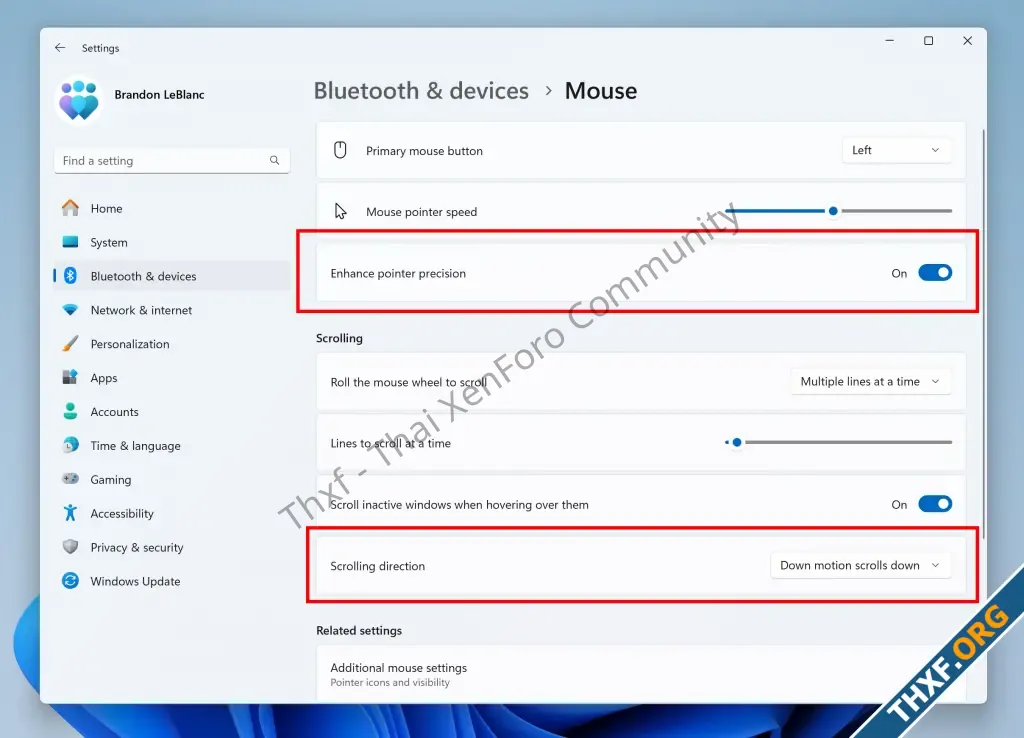This screenshot has height=738, width=1024.
Task: Select Apps in the sidebar
Action: (x=172, y=378)
